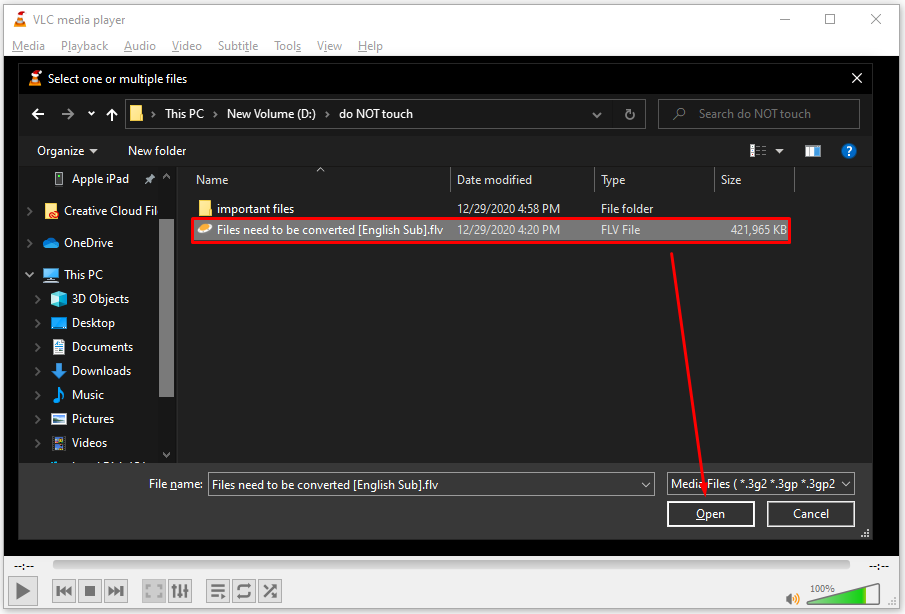Image resolution: width=905 pixels, height=614 pixels.
Task: Open the Video menu
Action: tap(186, 46)
